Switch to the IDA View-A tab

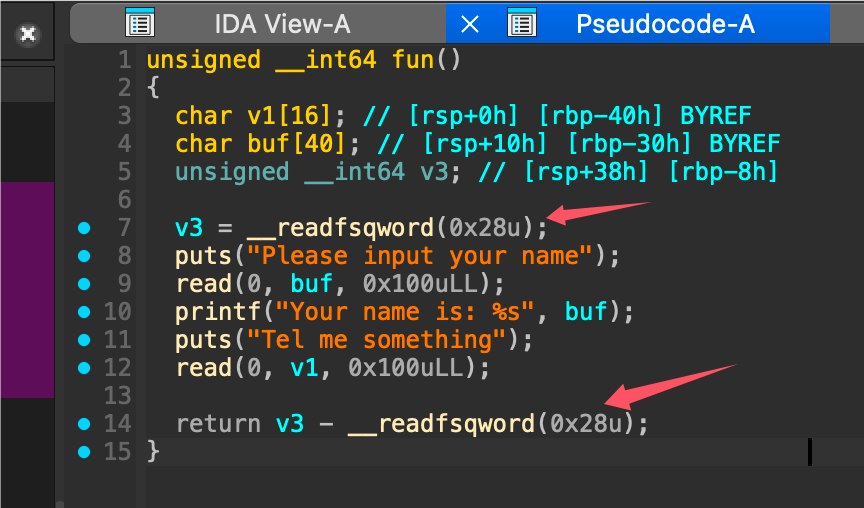click(282, 24)
